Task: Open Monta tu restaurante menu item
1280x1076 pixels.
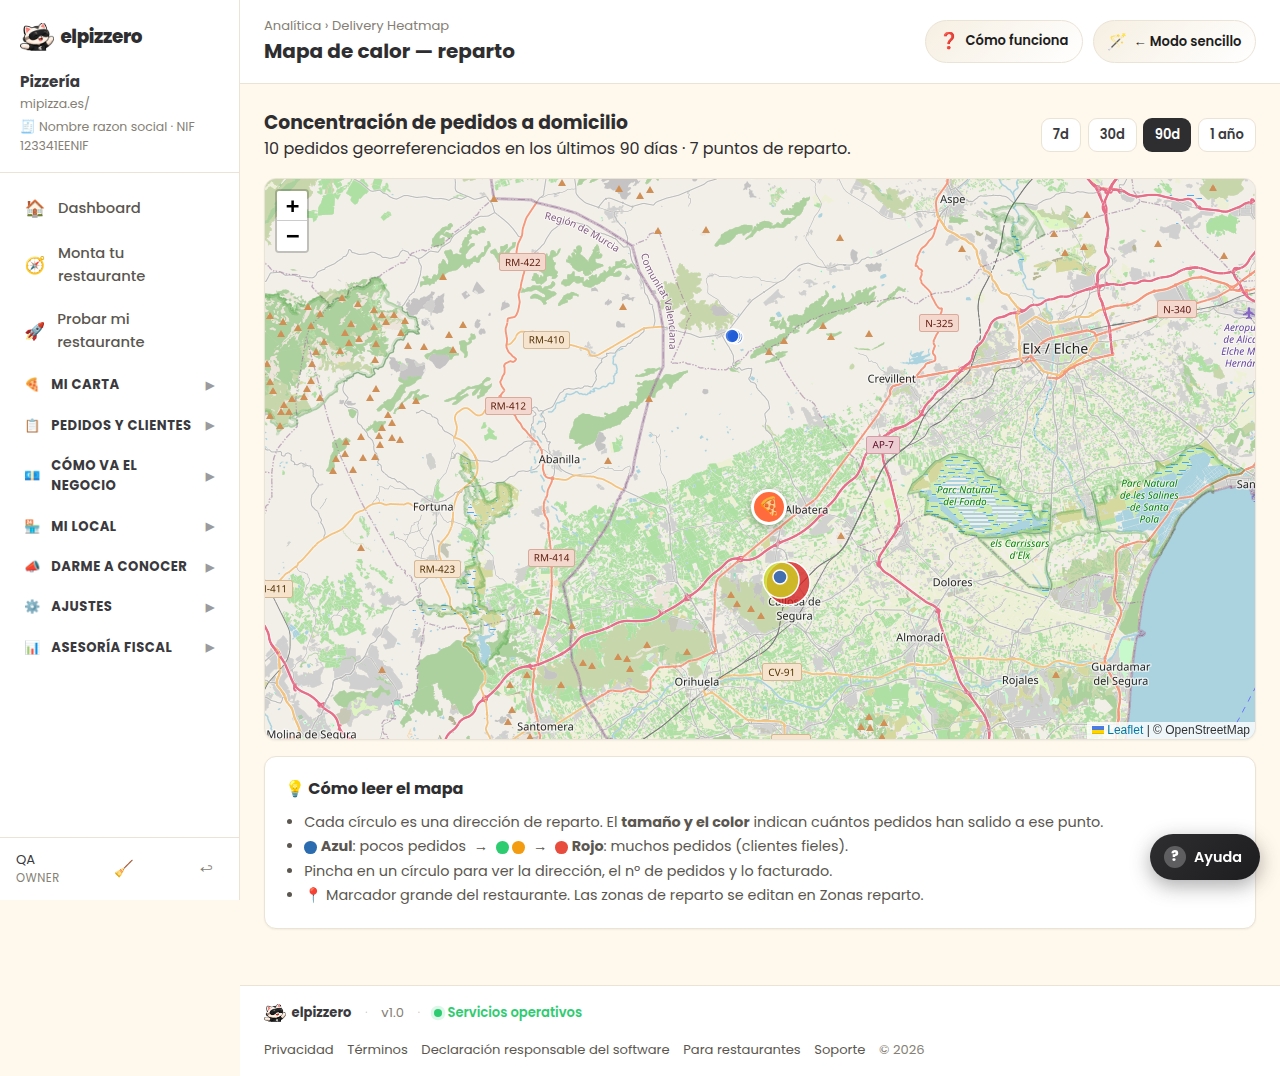Action: 120,265
